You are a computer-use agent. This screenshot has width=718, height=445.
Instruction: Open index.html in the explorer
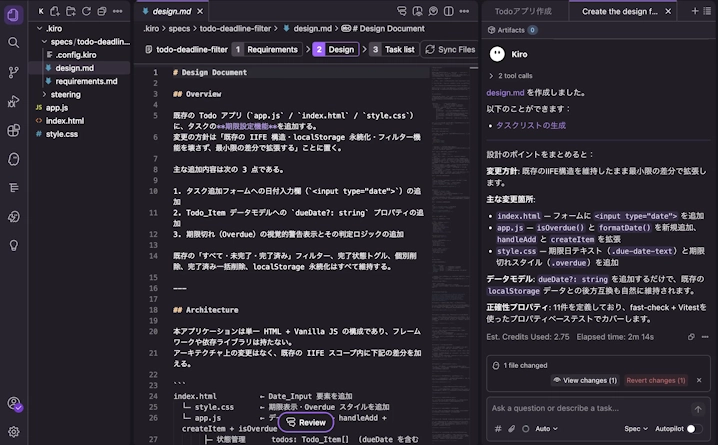65,121
